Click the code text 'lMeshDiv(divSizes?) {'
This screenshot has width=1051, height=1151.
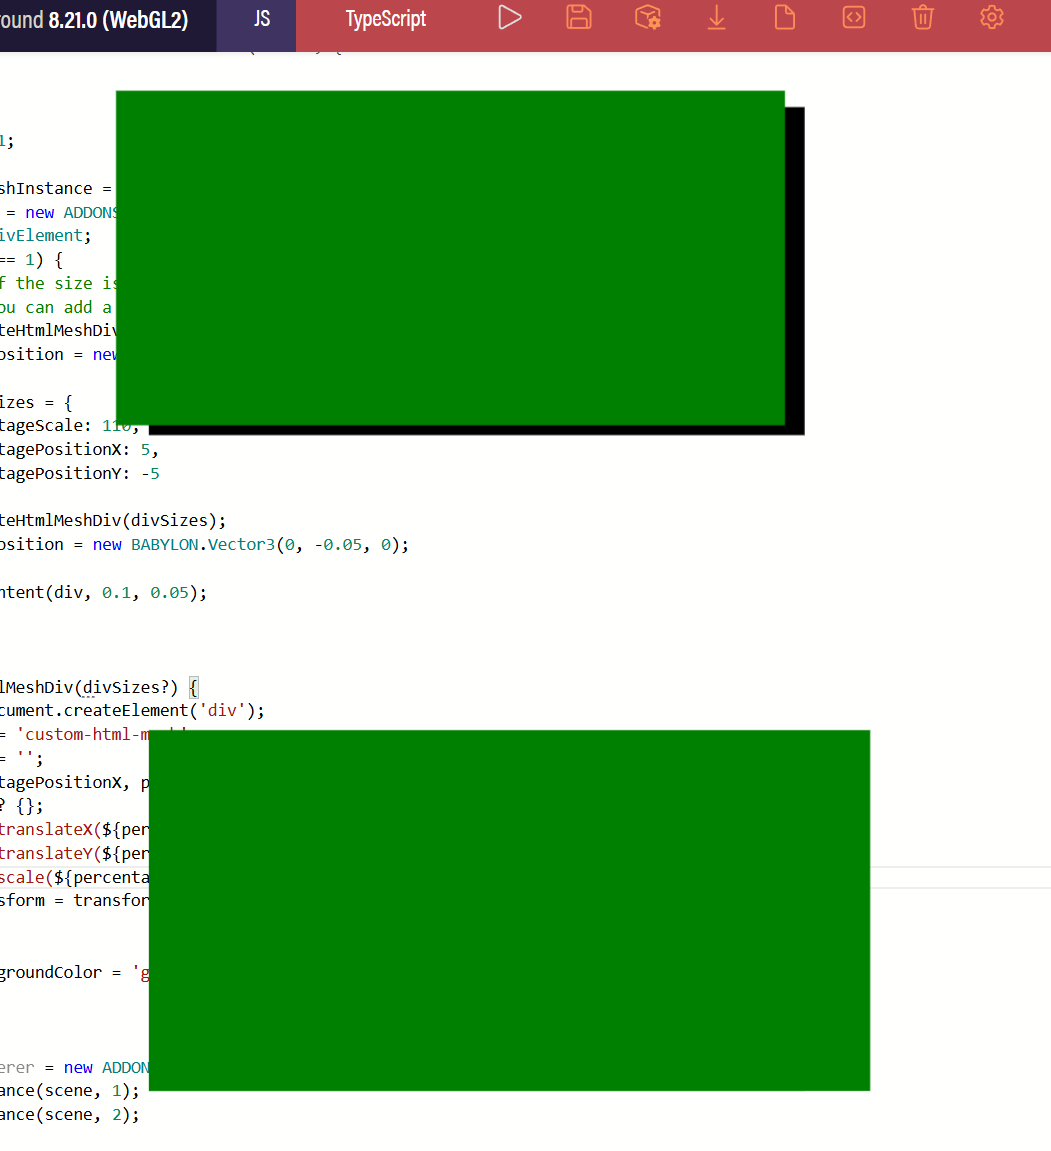(99, 688)
